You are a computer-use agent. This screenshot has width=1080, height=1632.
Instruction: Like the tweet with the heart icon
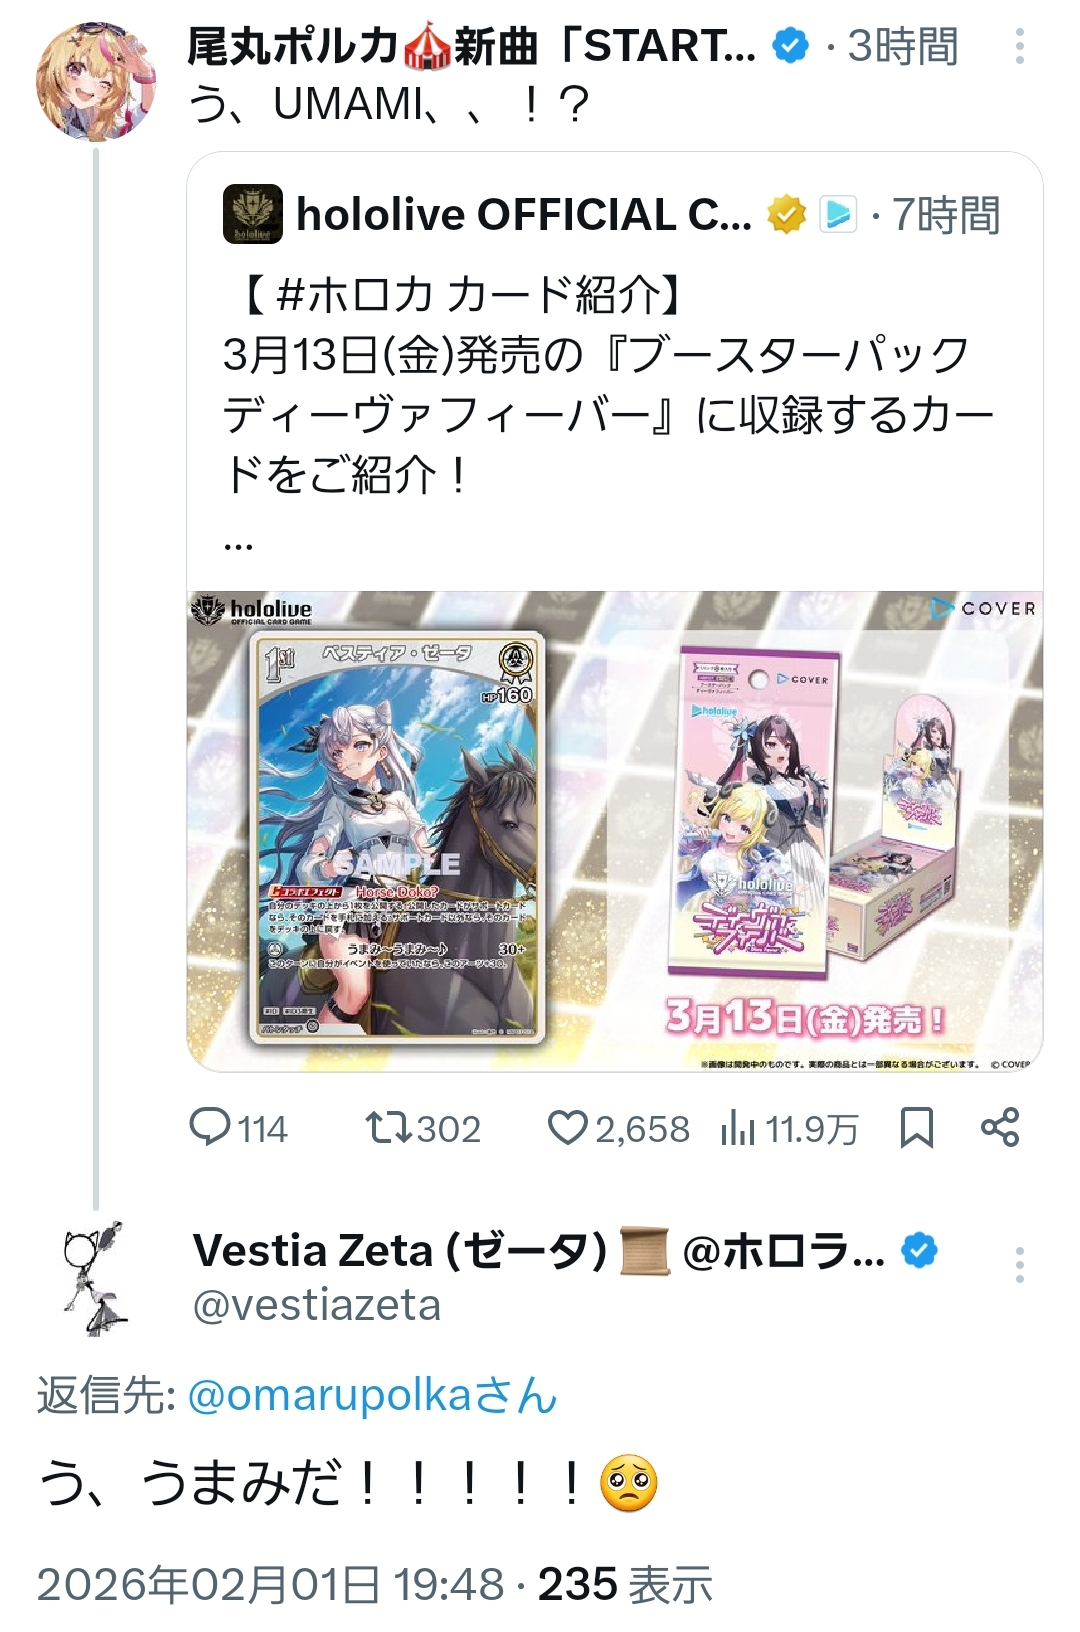click(x=567, y=1128)
